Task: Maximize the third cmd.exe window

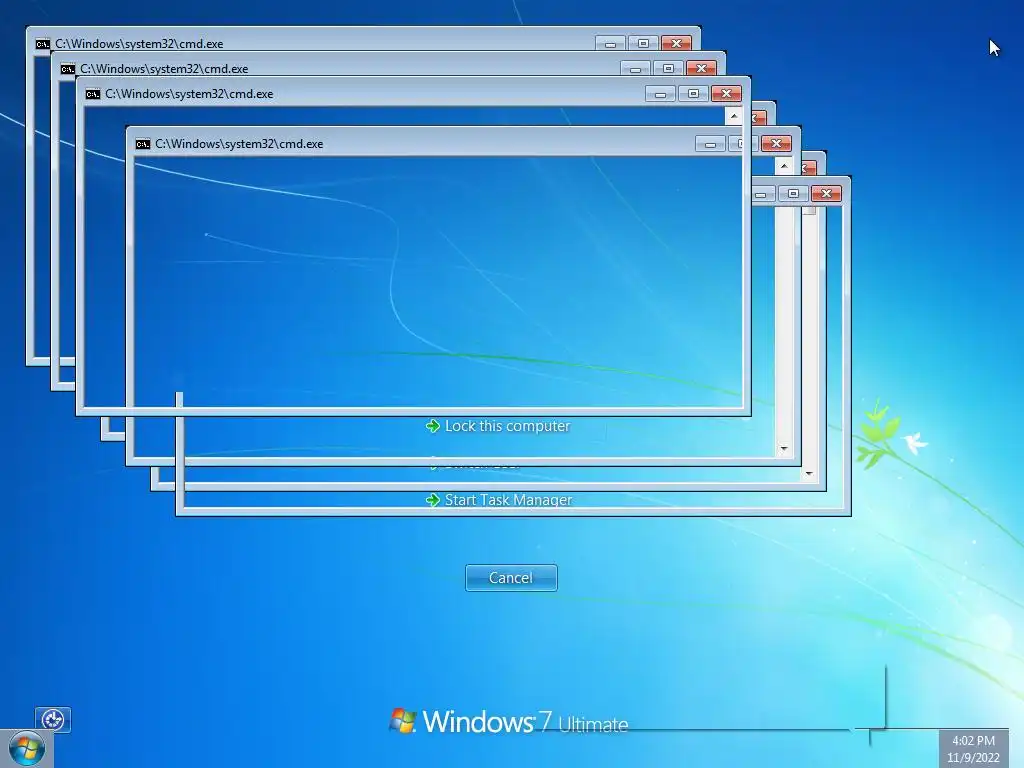Action: pyautogui.click(x=694, y=93)
